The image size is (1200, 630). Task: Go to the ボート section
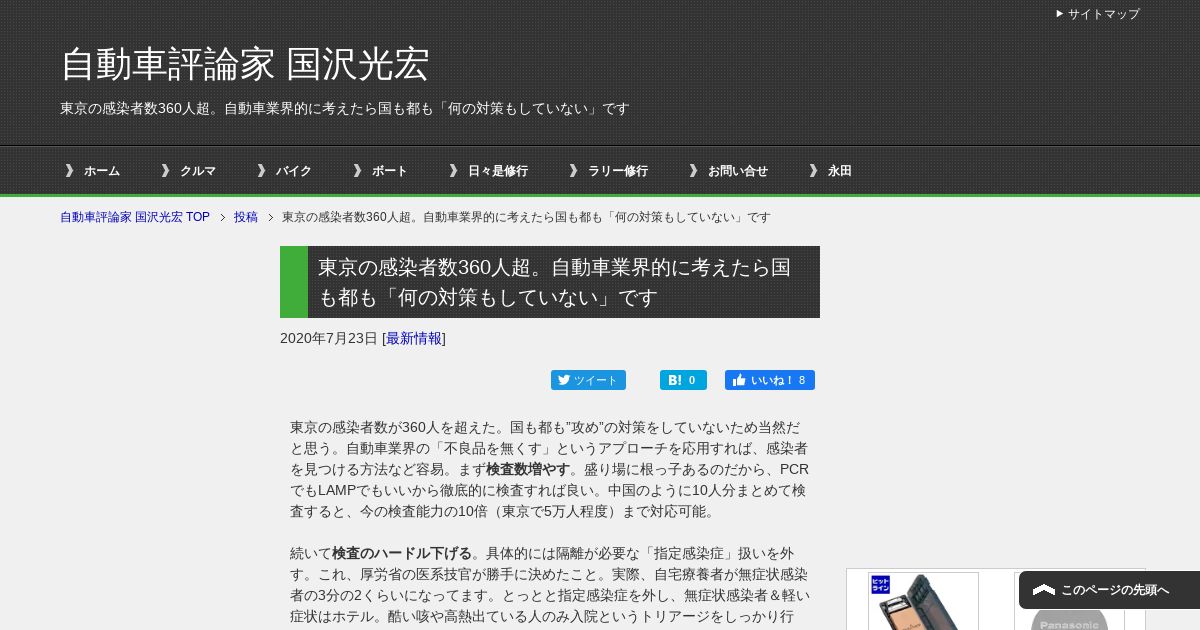click(390, 171)
